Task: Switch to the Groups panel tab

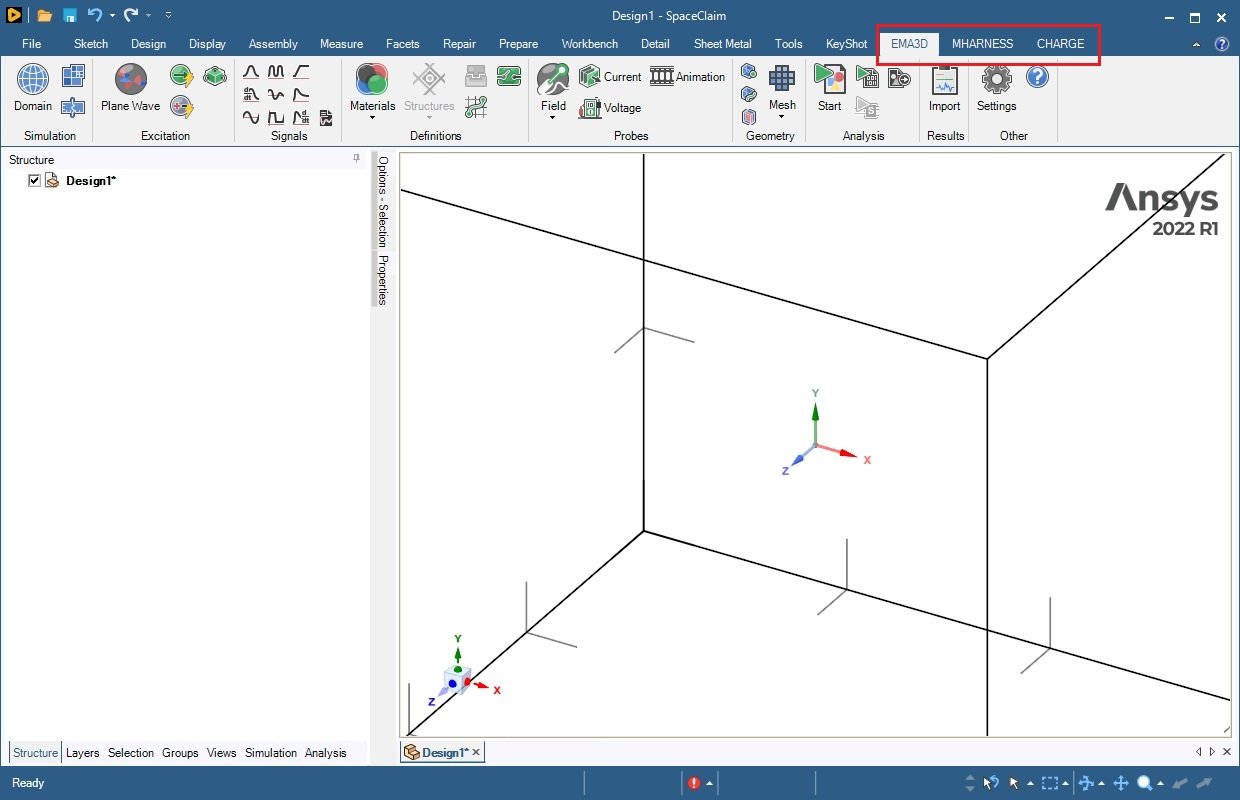Action: 180,753
